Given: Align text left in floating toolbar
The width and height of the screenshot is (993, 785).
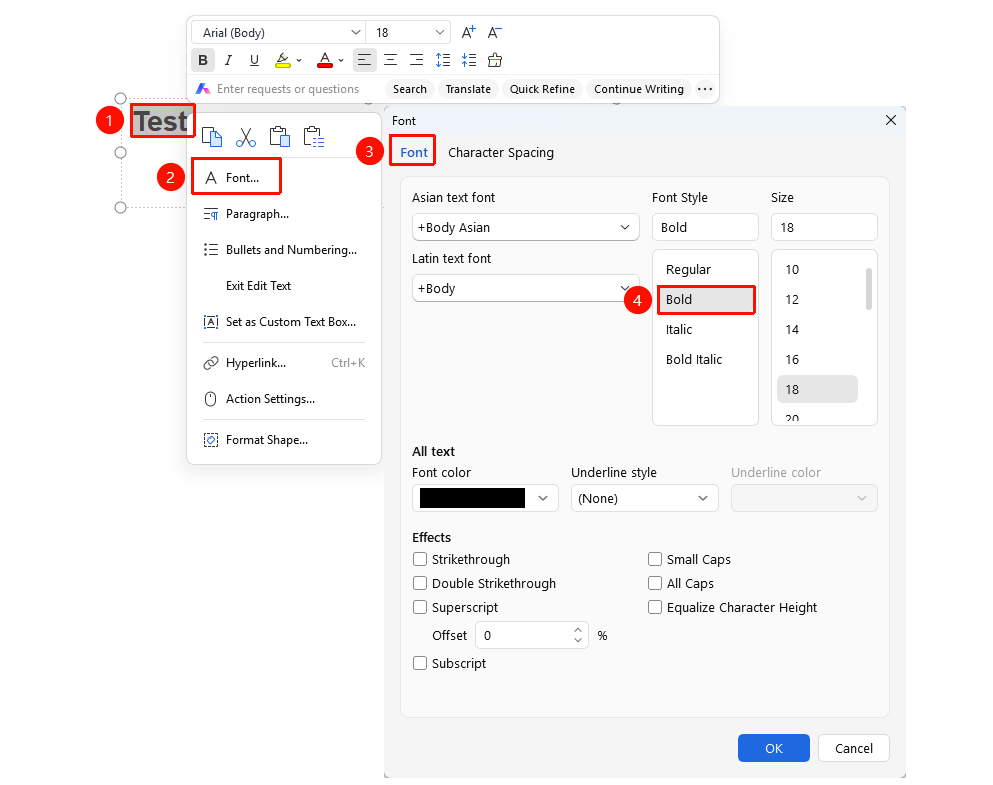Looking at the screenshot, I should tap(364, 60).
